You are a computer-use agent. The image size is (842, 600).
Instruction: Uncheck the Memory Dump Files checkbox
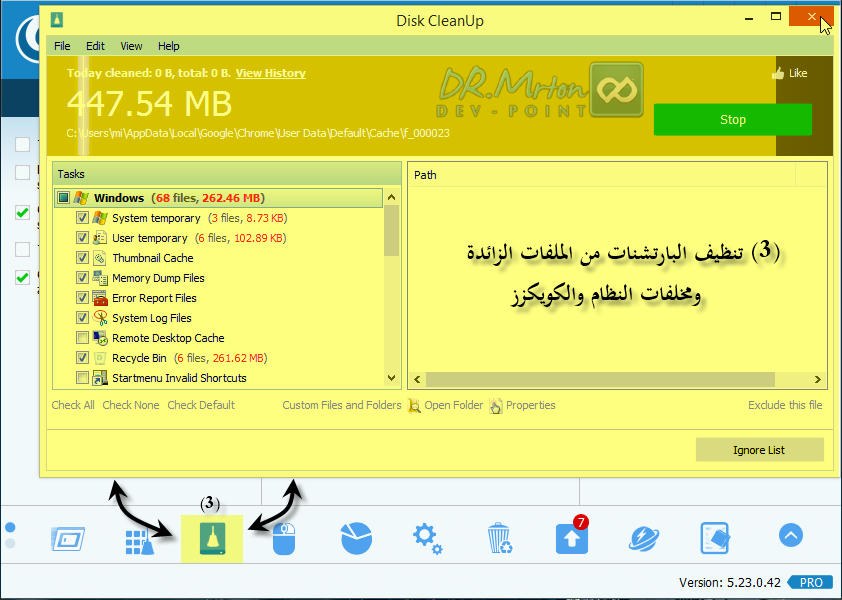pyautogui.click(x=82, y=278)
